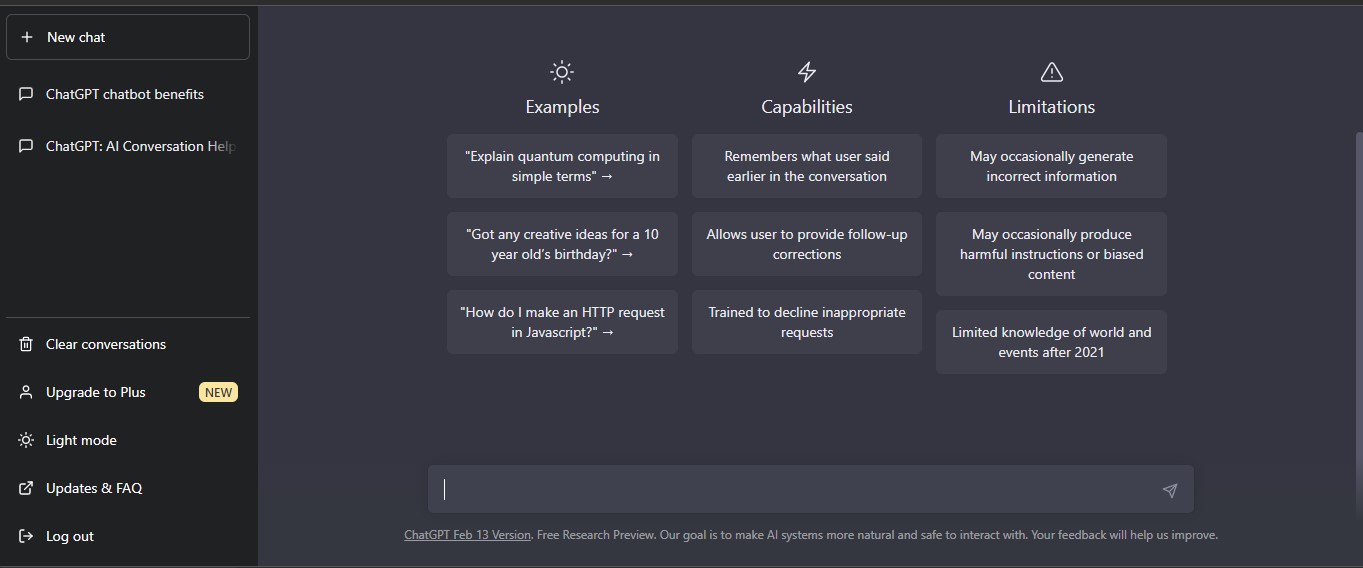The width and height of the screenshot is (1363, 568).
Task: Click the trash icon for Clear conversations
Action: pos(26,344)
